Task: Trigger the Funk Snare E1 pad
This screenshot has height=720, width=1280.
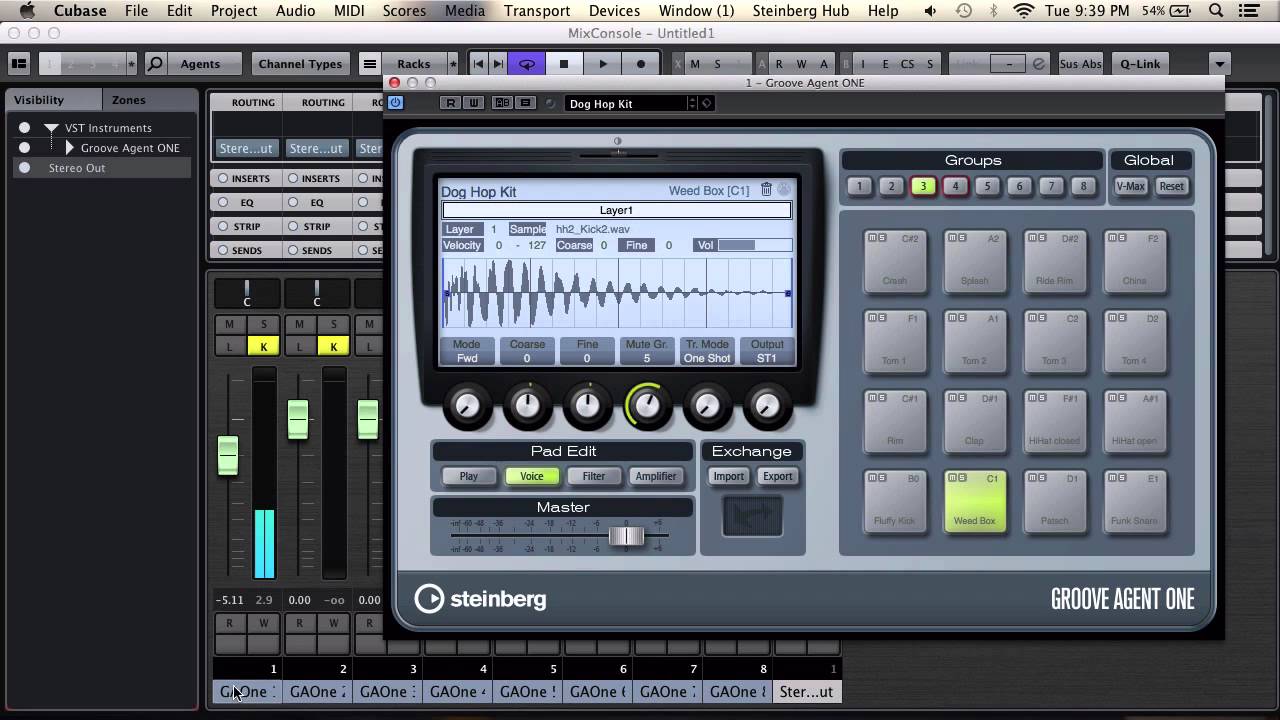Action: [x=1135, y=501]
